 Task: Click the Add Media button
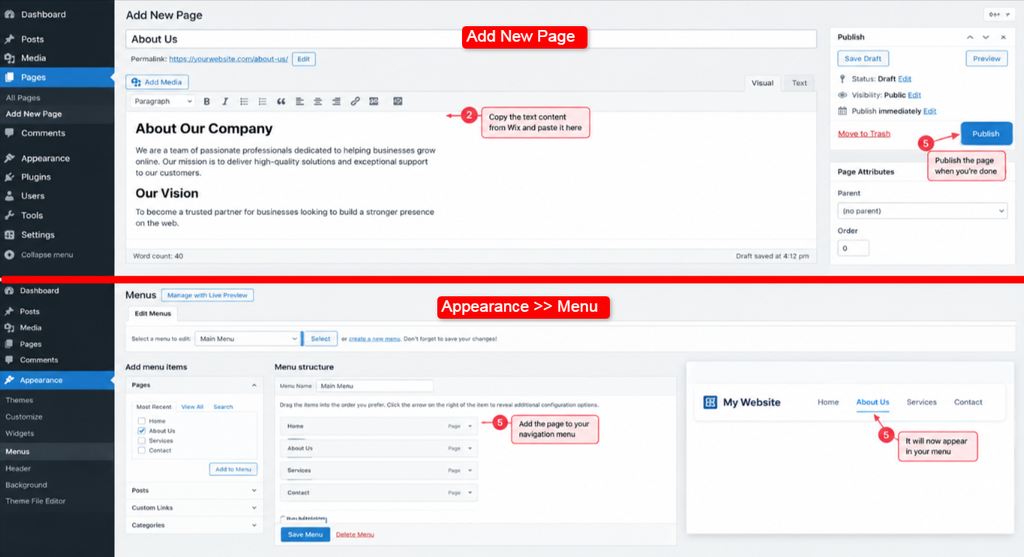(x=157, y=82)
